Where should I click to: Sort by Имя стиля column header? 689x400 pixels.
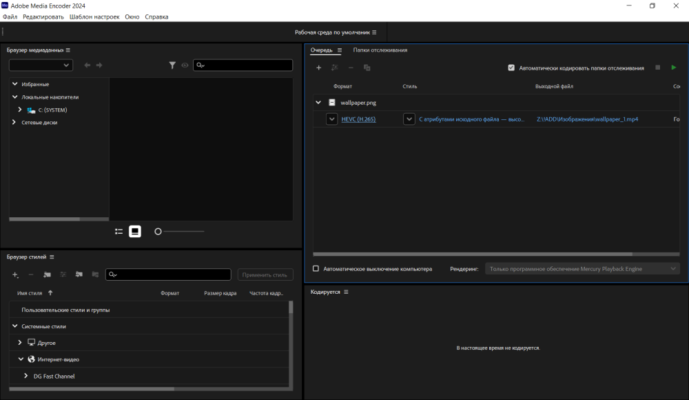[29, 293]
